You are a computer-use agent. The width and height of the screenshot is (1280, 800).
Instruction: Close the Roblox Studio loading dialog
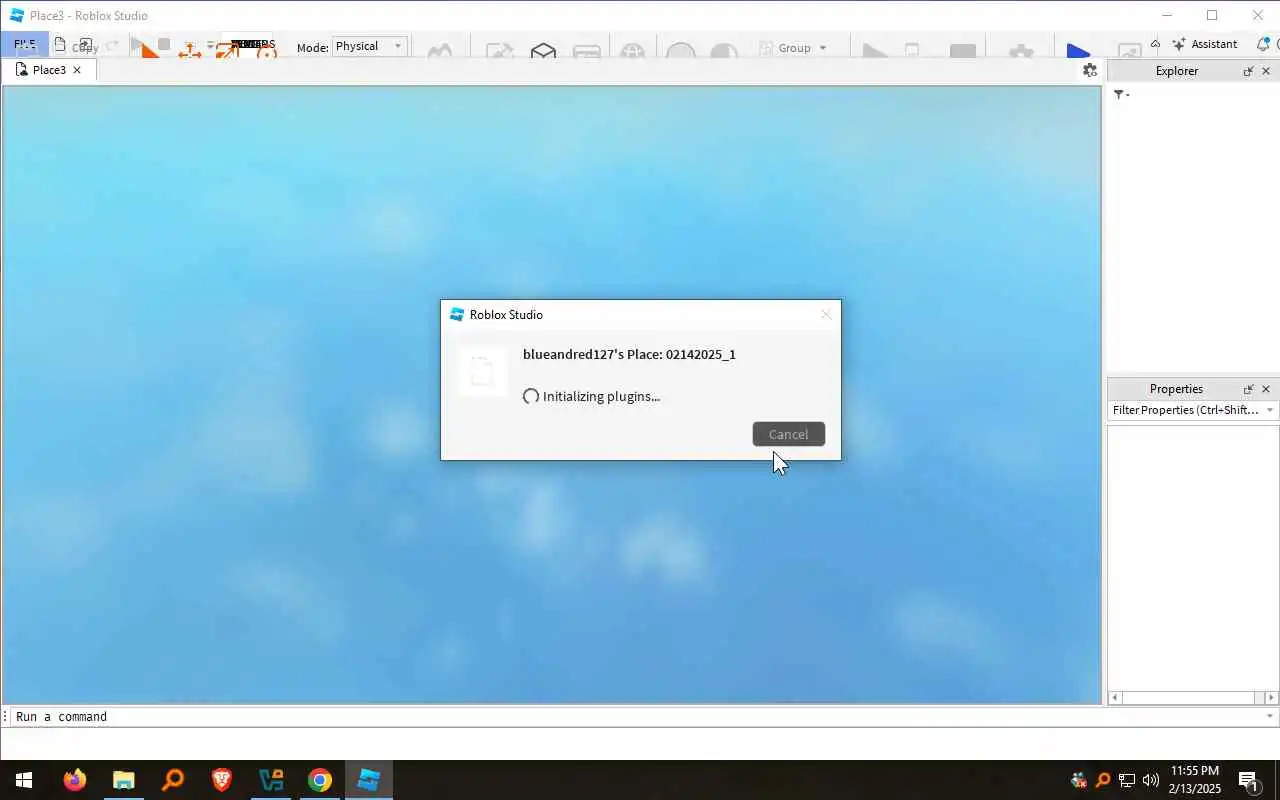click(x=826, y=314)
